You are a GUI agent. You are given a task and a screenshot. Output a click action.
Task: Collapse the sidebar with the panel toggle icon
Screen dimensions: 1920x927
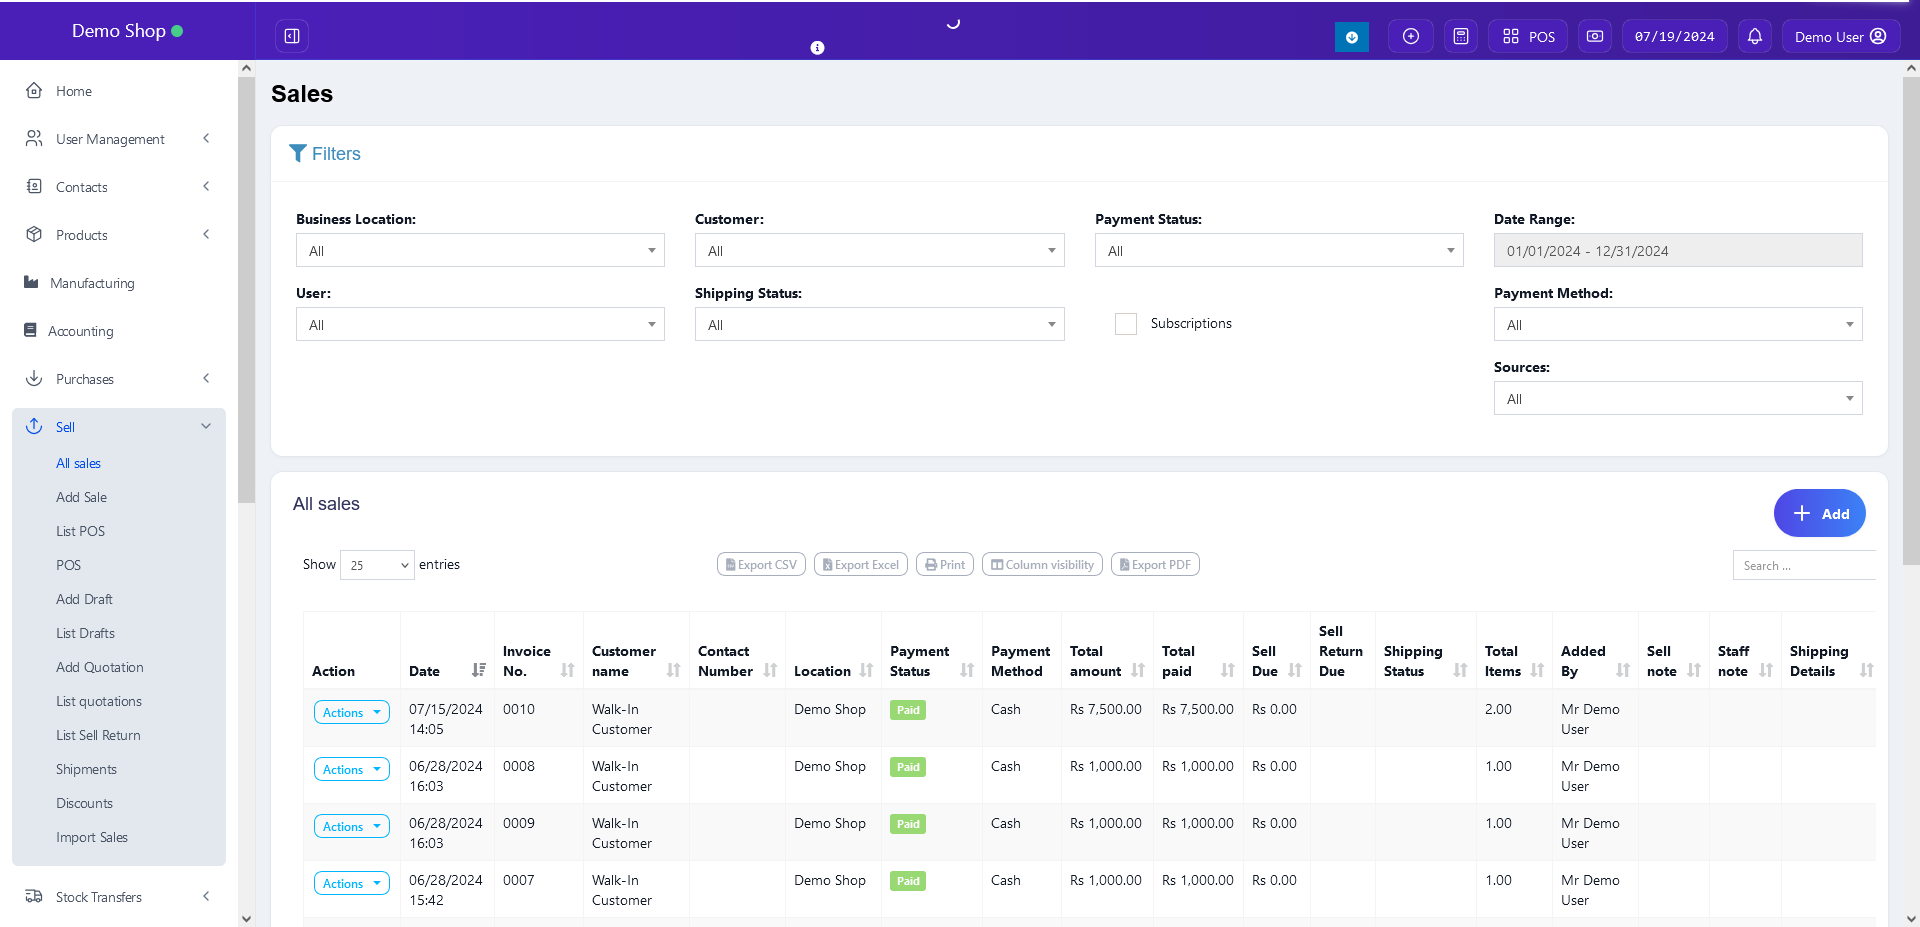(x=292, y=36)
